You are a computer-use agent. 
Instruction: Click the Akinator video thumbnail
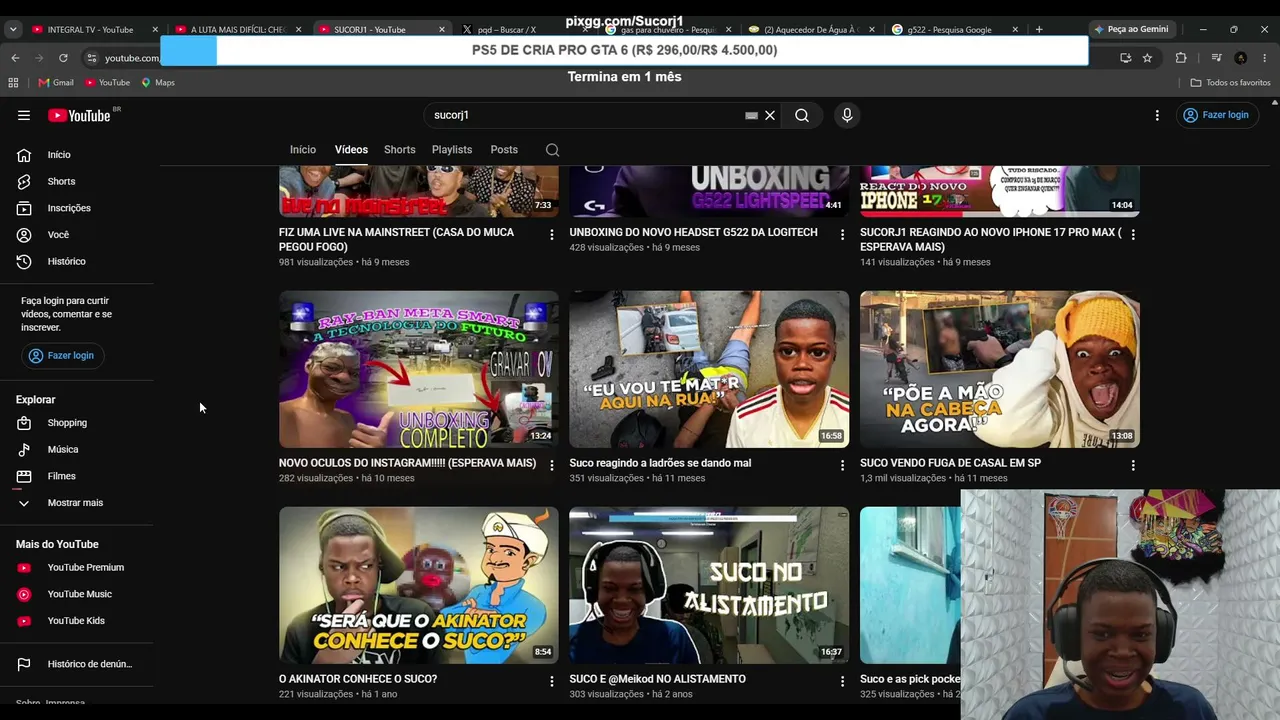click(419, 585)
